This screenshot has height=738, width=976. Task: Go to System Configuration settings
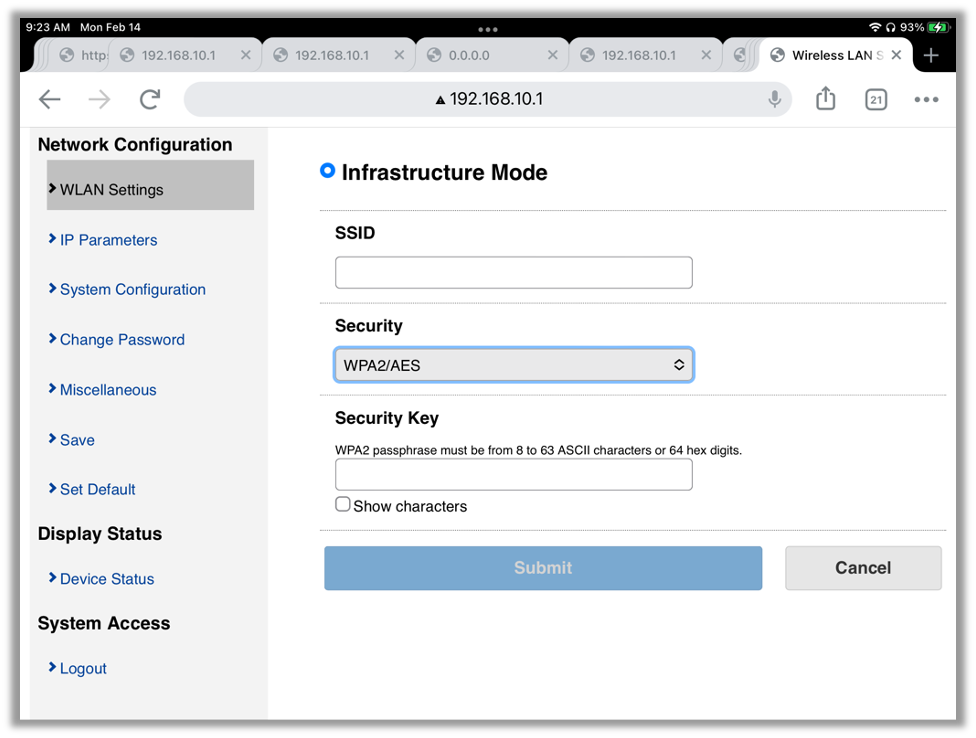(x=132, y=290)
